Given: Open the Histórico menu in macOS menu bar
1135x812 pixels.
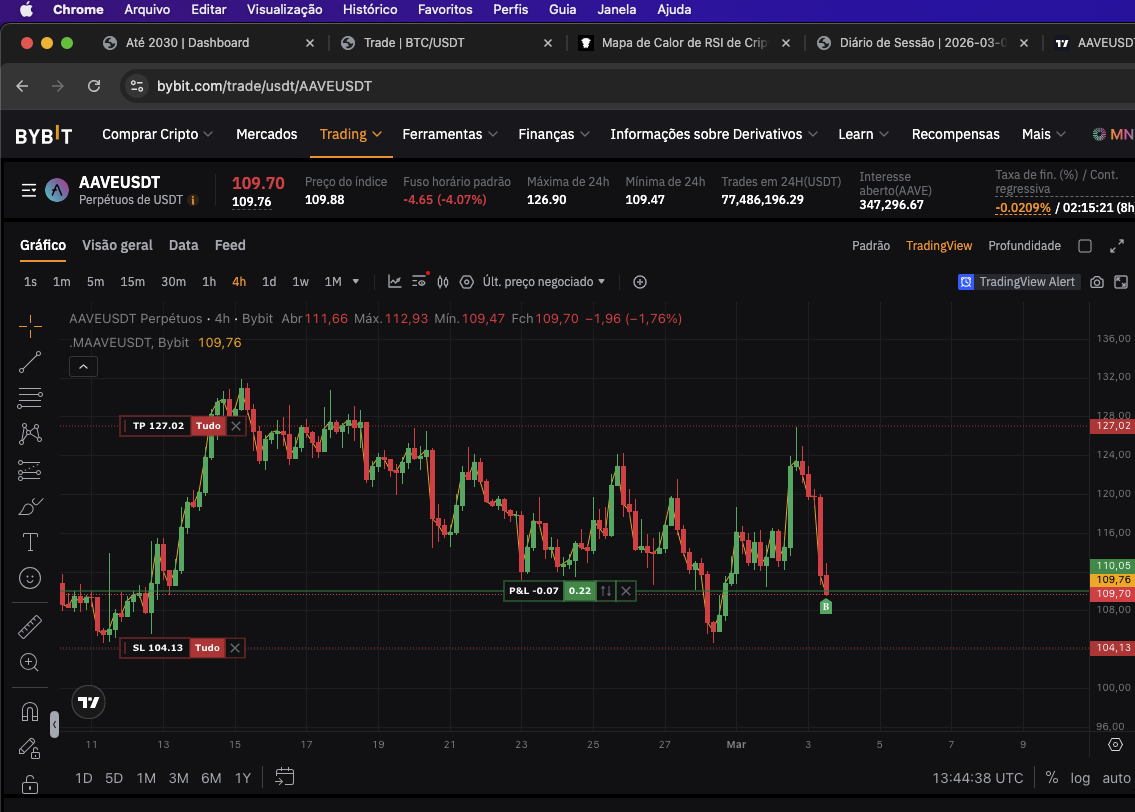Looking at the screenshot, I should [369, 9].
